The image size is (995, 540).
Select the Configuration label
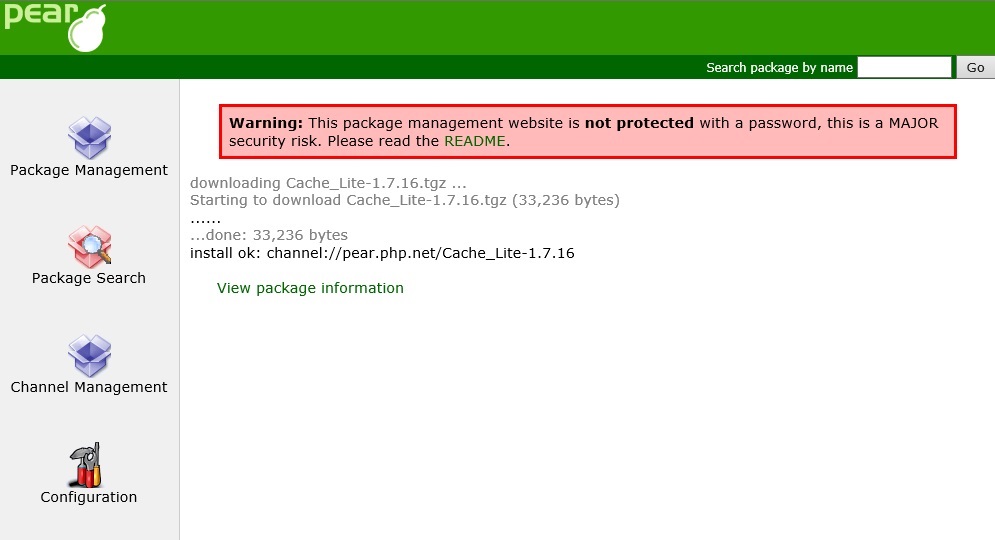click(89, 497)
